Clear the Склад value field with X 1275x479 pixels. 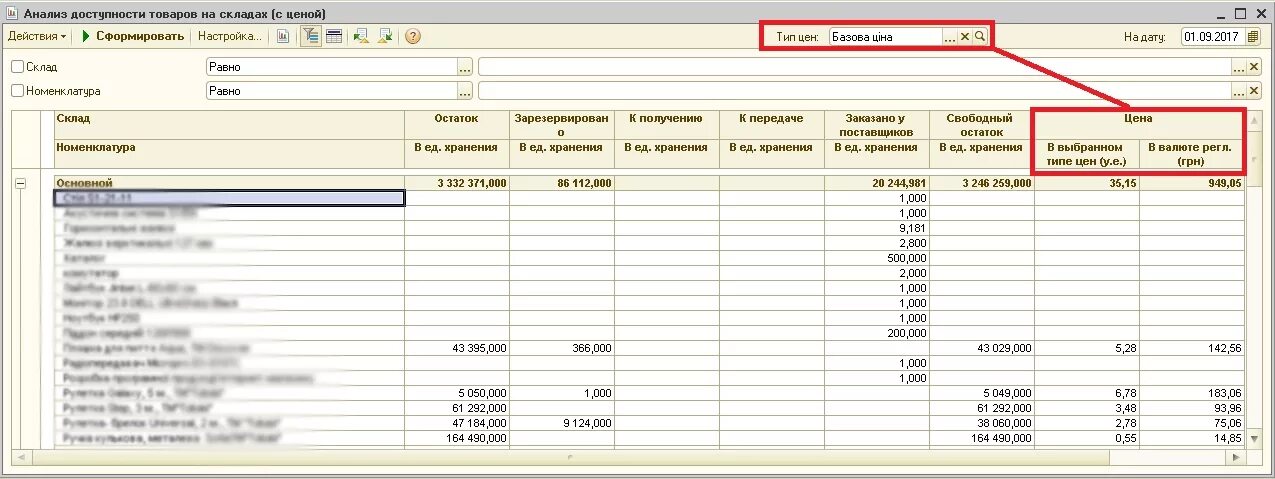[1254, 67]
